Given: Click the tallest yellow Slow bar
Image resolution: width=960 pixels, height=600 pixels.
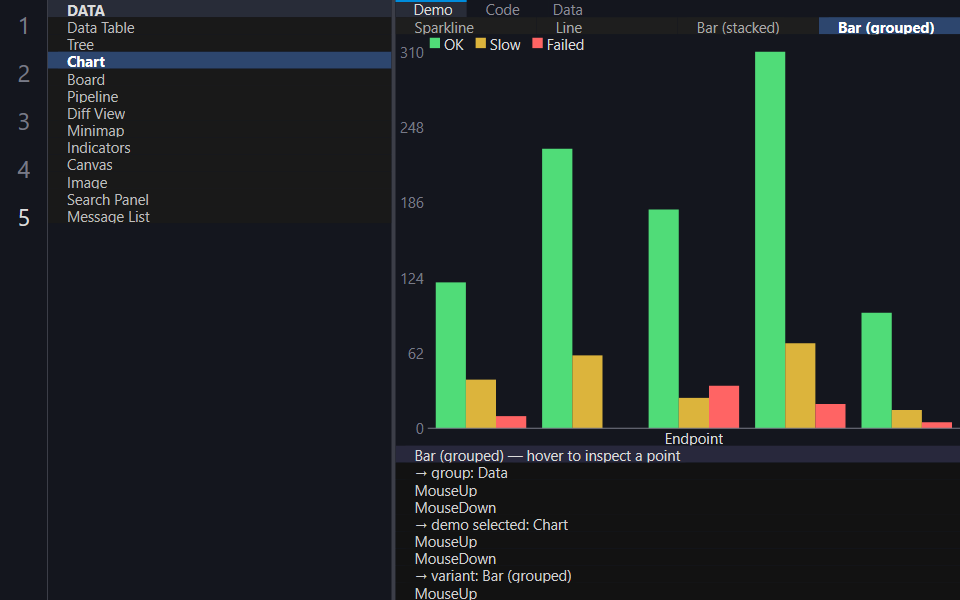Looking at the screenshot, I should tap(800, 386).
